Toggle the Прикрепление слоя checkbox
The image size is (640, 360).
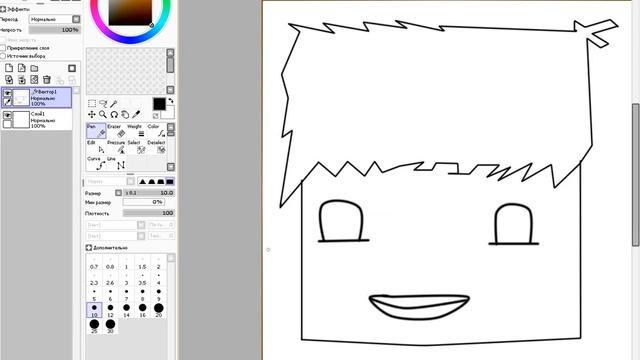[x=3, y=48]
